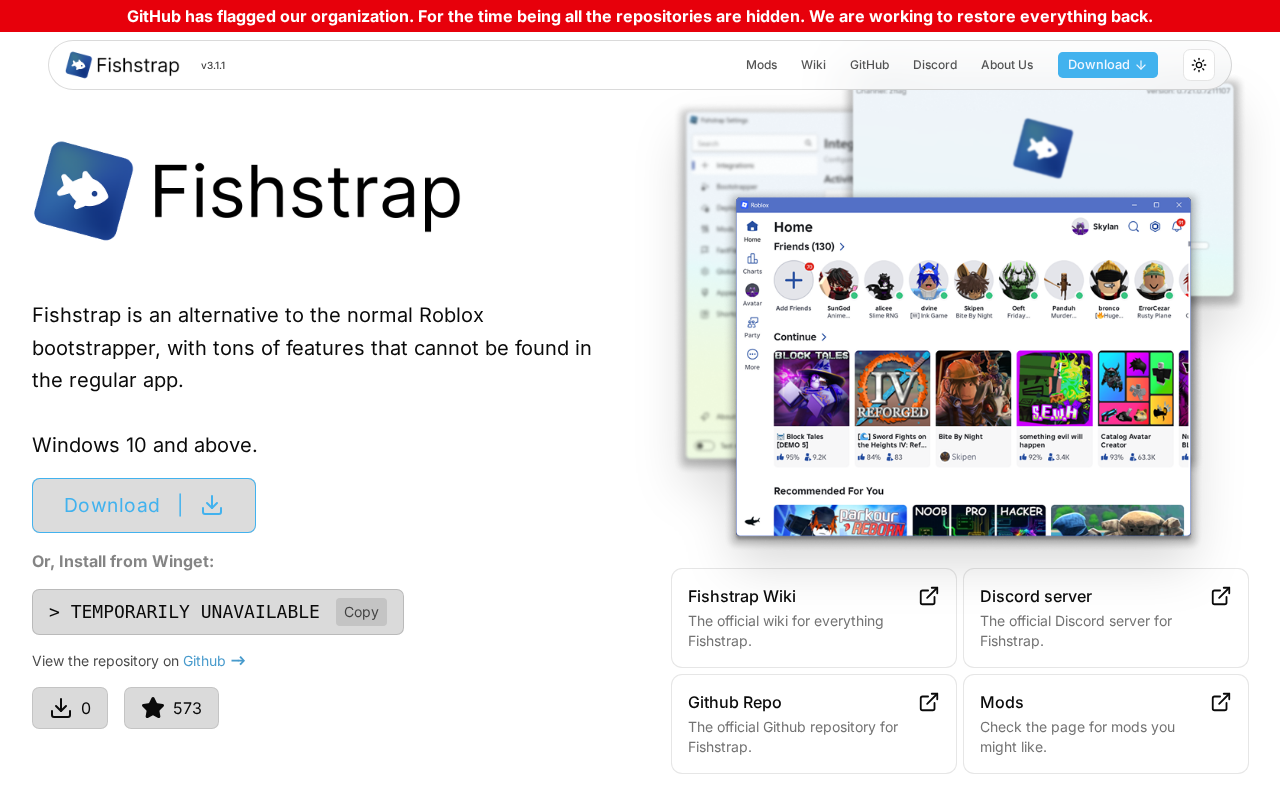This screenshot has width=1280, height=800.
Task: Open the About Us page
Action: [x=1007, y=65]
